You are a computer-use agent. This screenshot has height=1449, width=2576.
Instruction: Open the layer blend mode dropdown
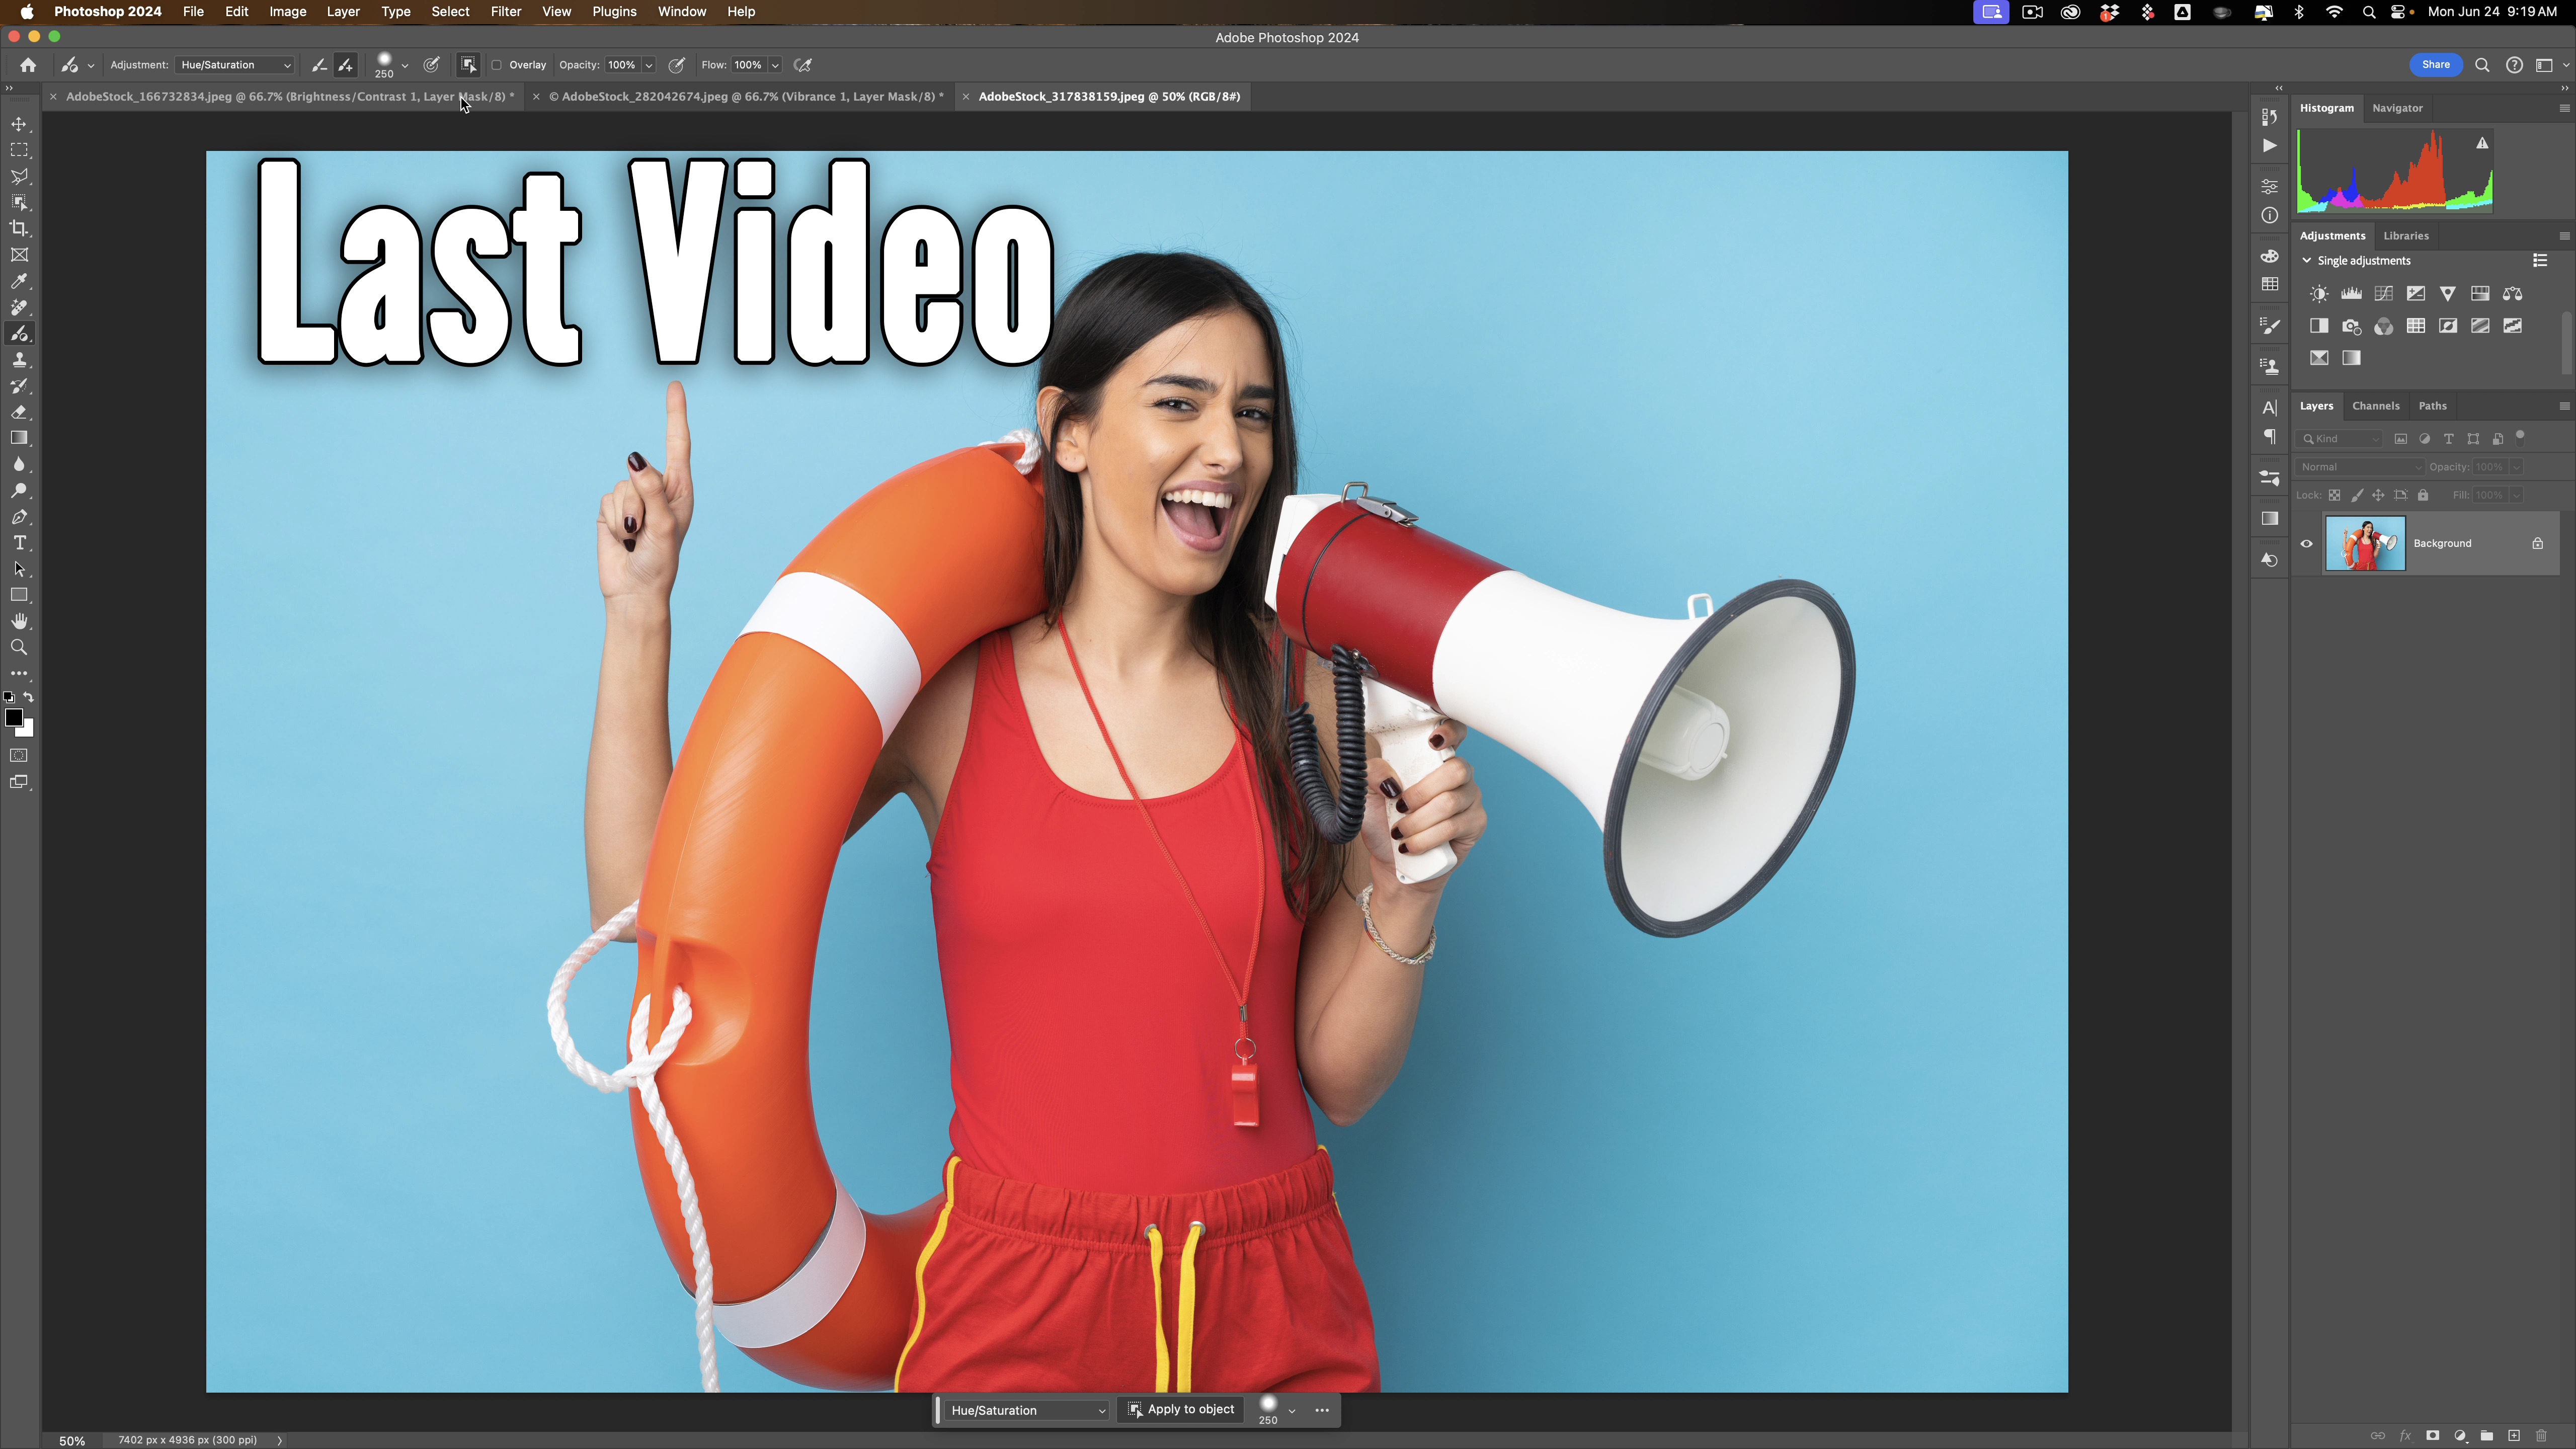pyautogui.click(x=2360, y=467)
